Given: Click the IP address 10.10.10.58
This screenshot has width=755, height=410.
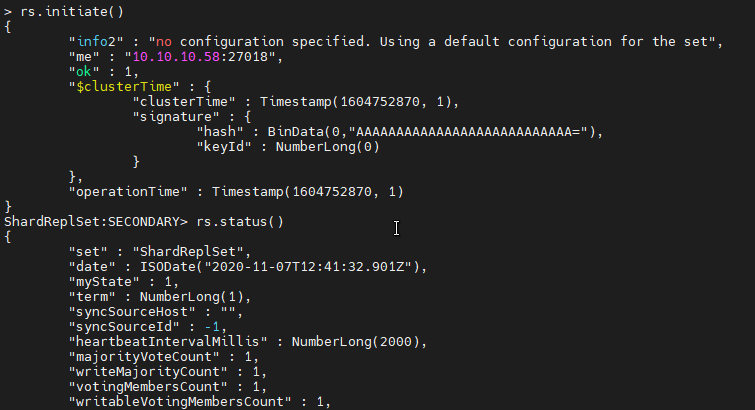Looking at the screenshot, I should coord(176,56).
